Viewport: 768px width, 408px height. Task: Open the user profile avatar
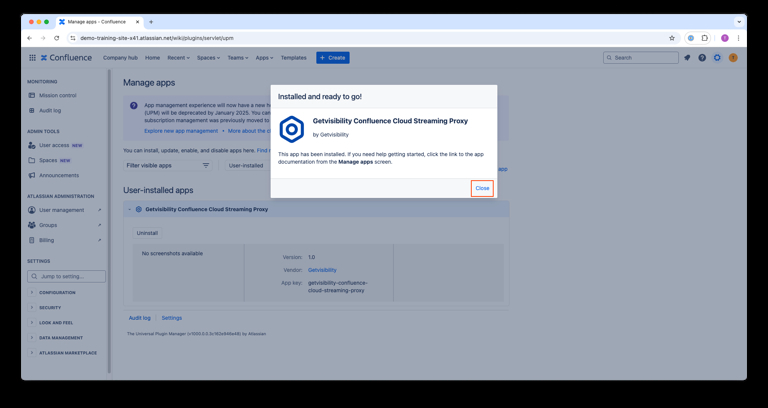pos(733,58)
